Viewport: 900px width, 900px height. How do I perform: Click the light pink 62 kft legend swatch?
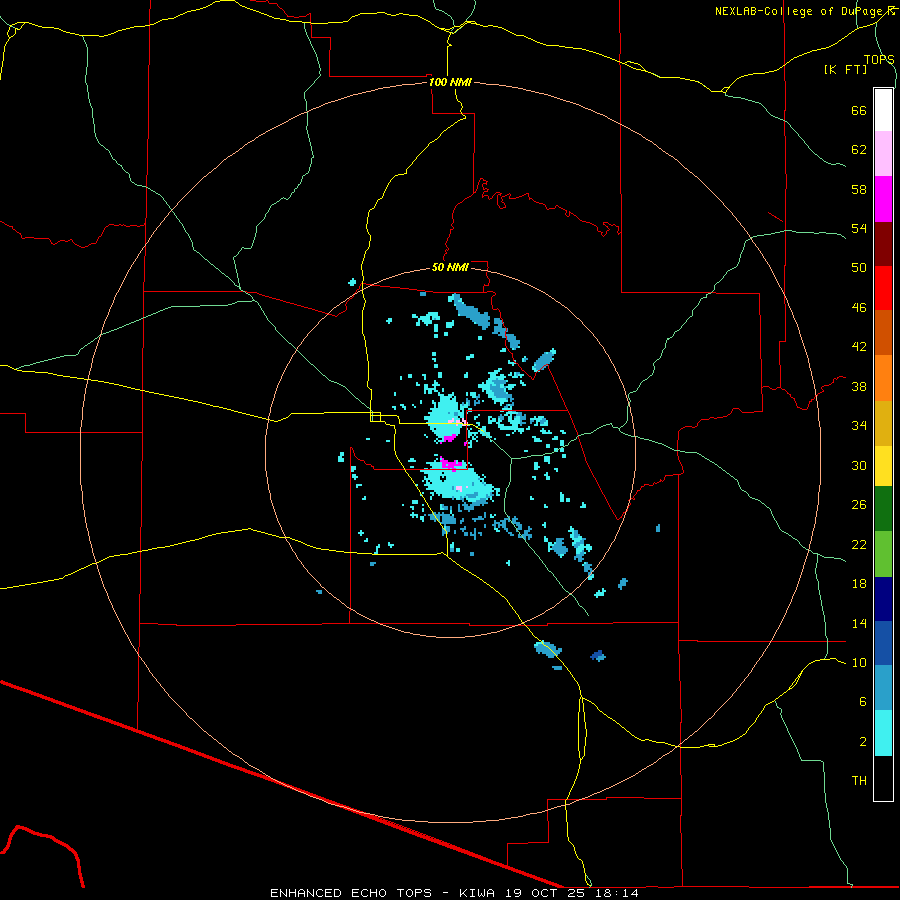(883, 153)
